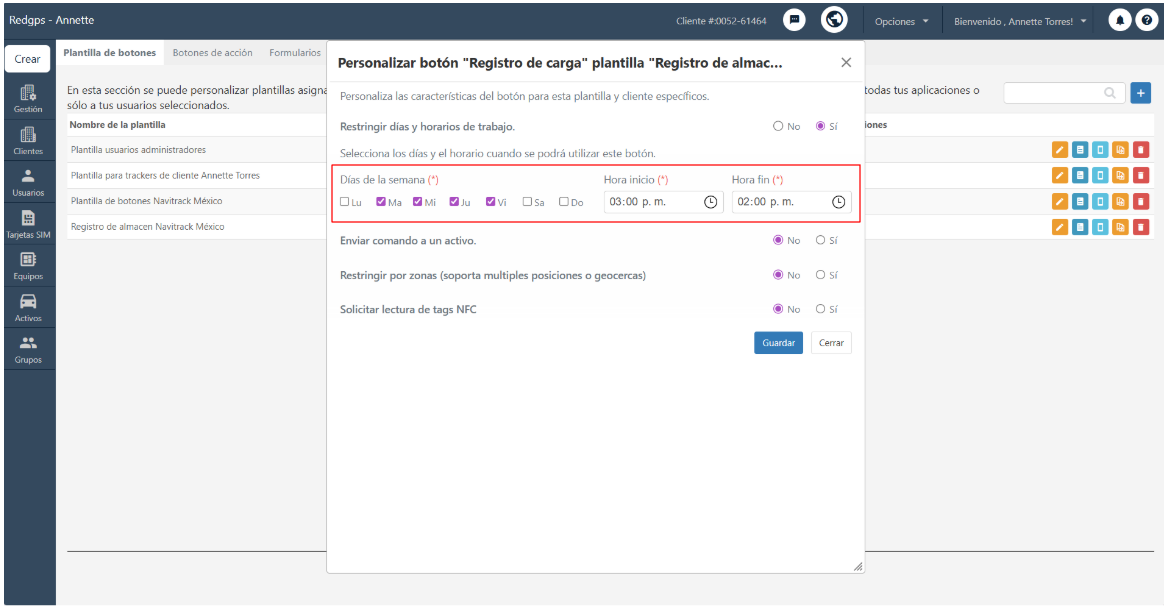This screenshot has height=609, width=1172.
Task: Select No for Restringir días y horarios
Action: coord(778,126)
